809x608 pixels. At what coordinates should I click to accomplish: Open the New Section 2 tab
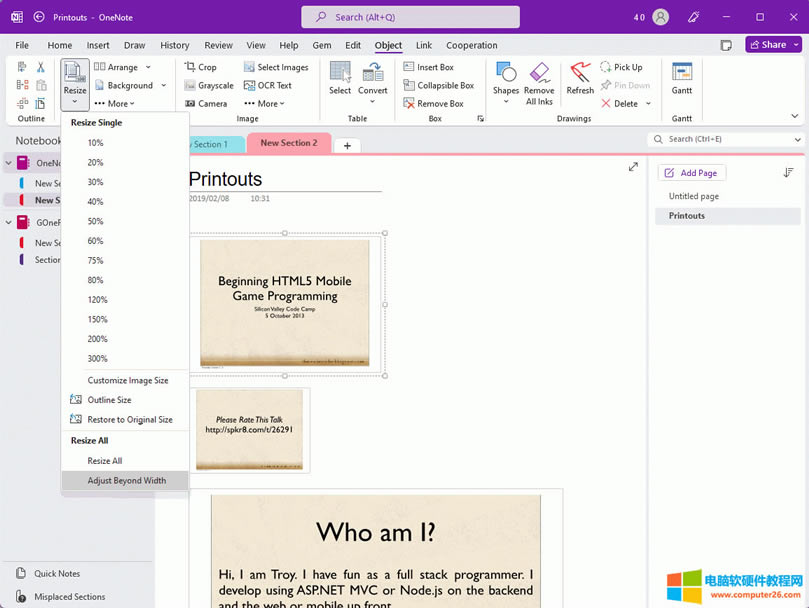coord(288,143)
